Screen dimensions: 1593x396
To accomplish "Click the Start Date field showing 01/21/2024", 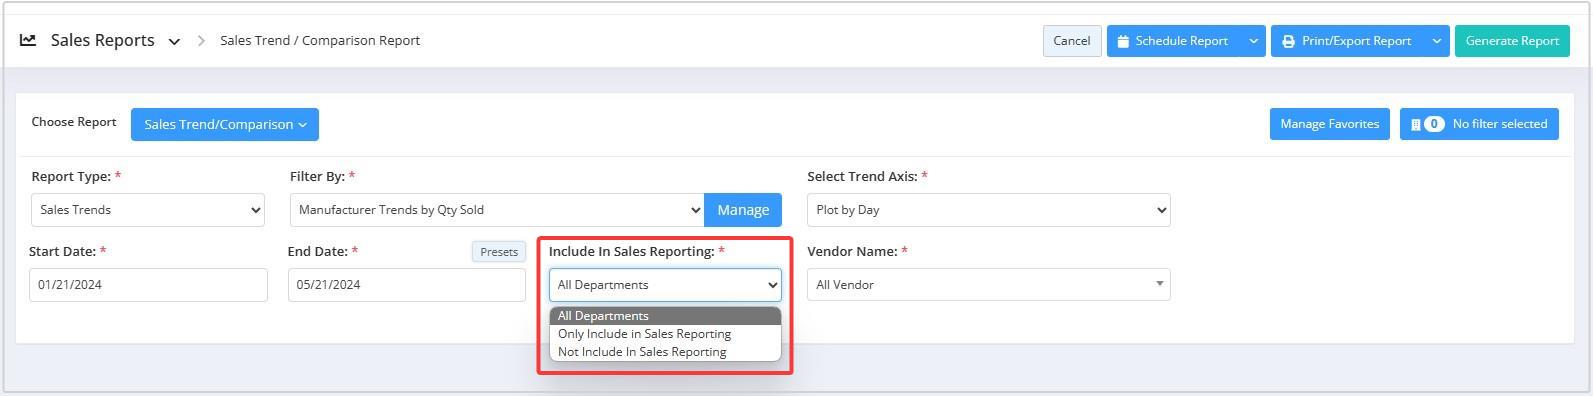I will pos(148,285).
